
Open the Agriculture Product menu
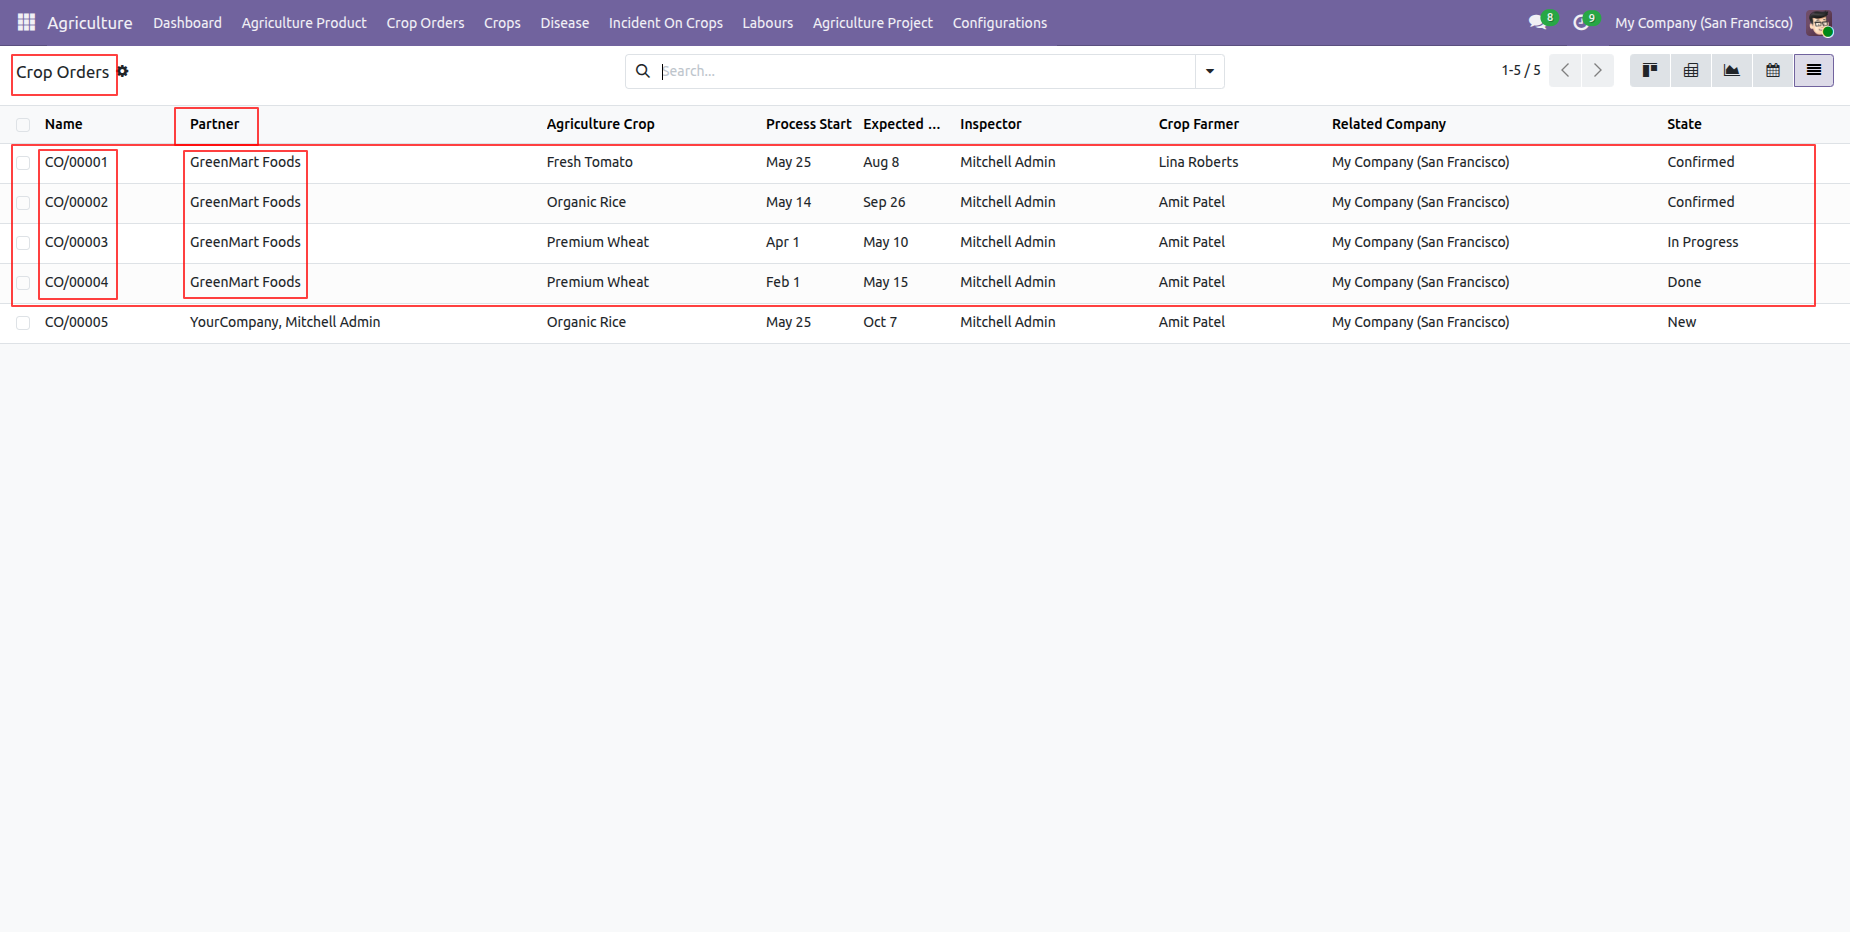point(304,23)
